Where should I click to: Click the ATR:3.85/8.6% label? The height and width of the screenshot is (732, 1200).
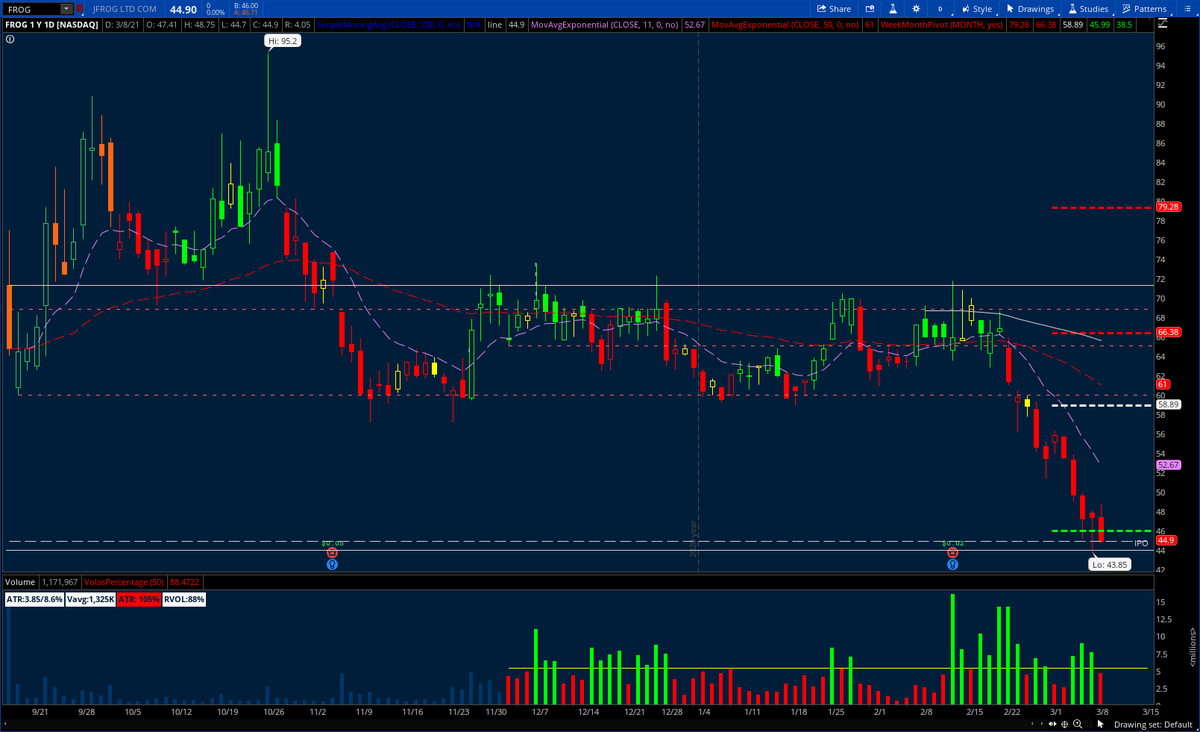35,599
